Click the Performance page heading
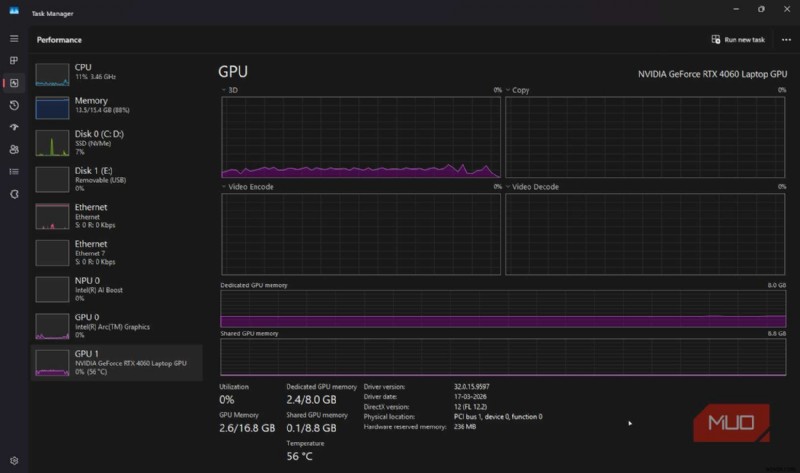Image resolution: width=800 pixels, height=473 pixels. pyautogui.click(x=59, y=40)
